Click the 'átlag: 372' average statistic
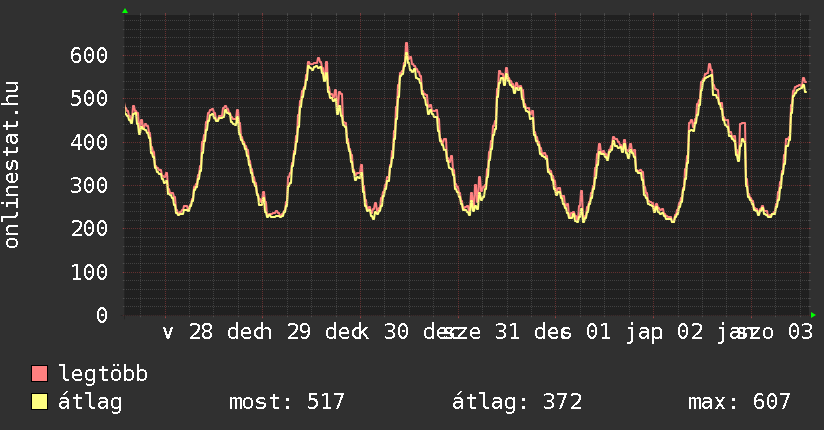824x430 pixels. click(x=517, y=402)
